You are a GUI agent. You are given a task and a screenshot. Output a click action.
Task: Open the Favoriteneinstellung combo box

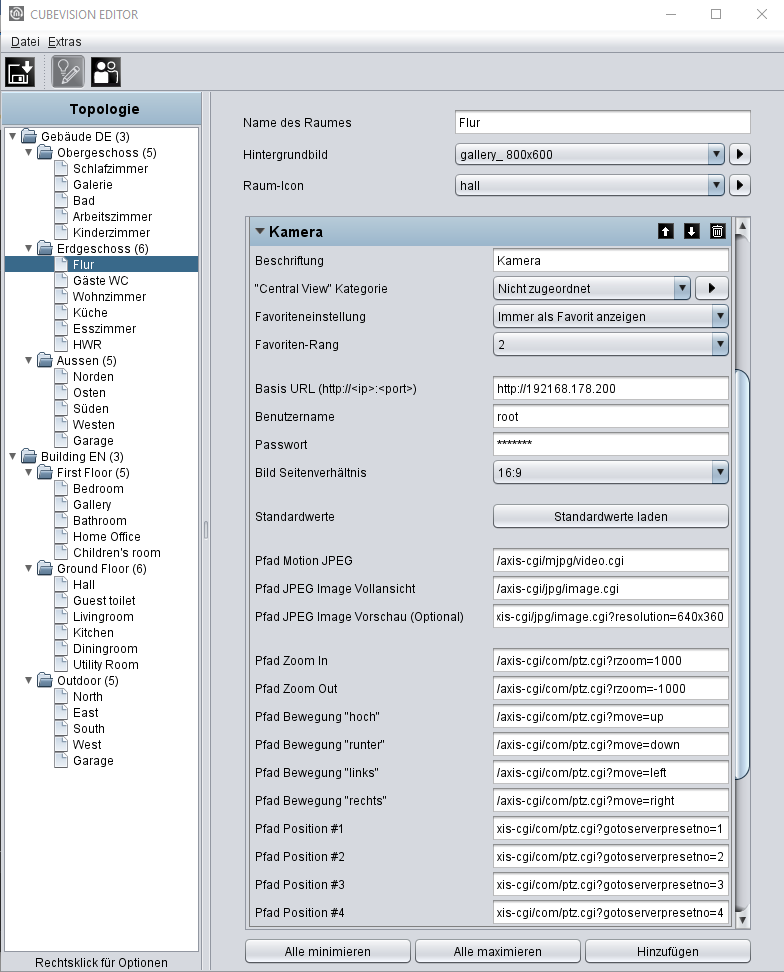coord(610,317)
